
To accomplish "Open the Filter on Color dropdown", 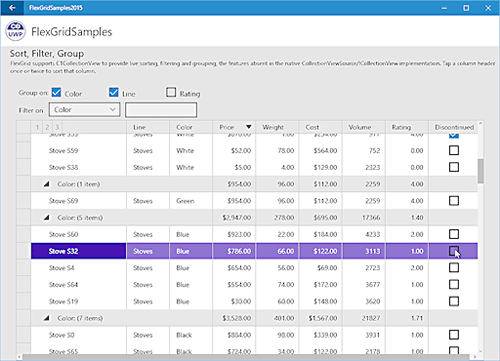I will [x=85, y=110].
